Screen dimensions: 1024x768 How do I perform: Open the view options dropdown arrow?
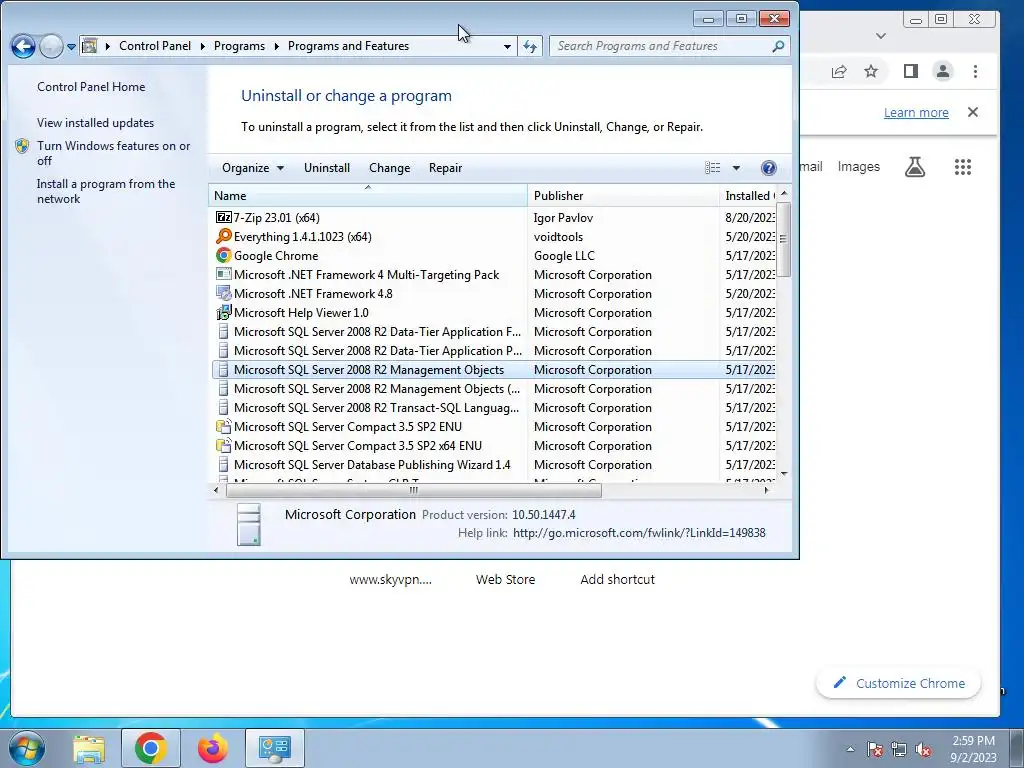click(736, 168)
